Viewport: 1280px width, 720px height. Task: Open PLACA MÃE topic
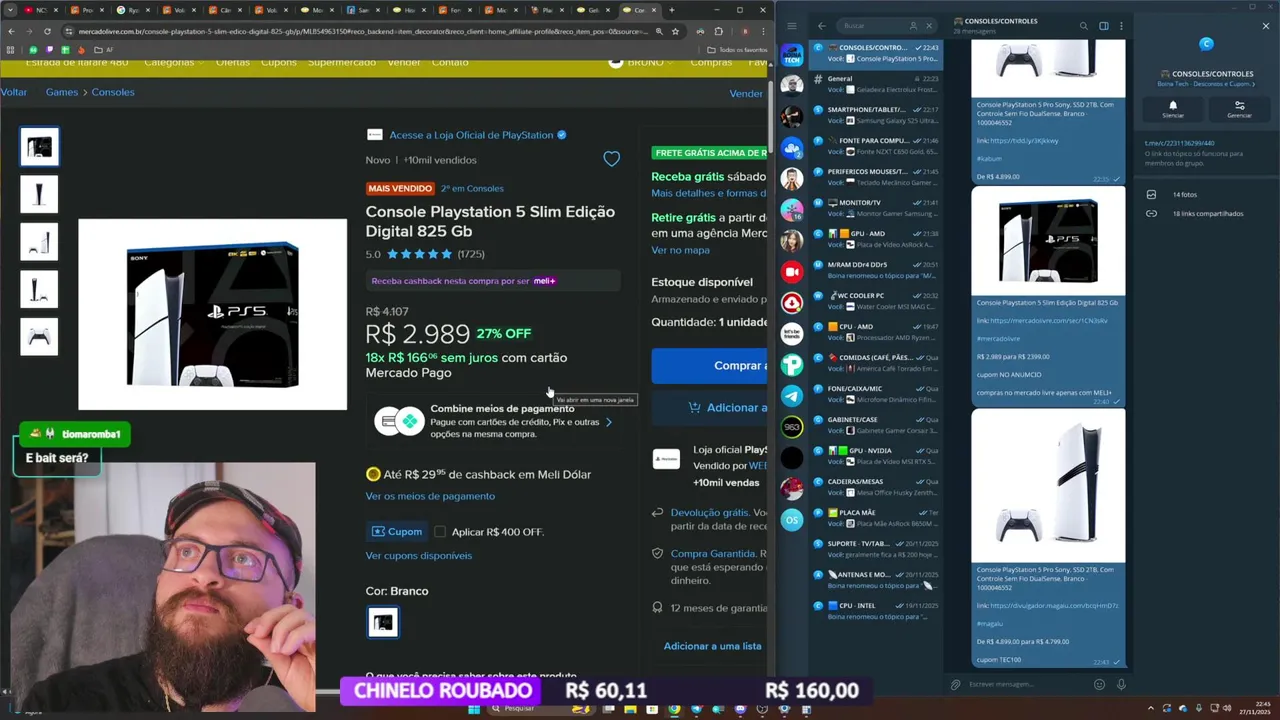point(875,518)
